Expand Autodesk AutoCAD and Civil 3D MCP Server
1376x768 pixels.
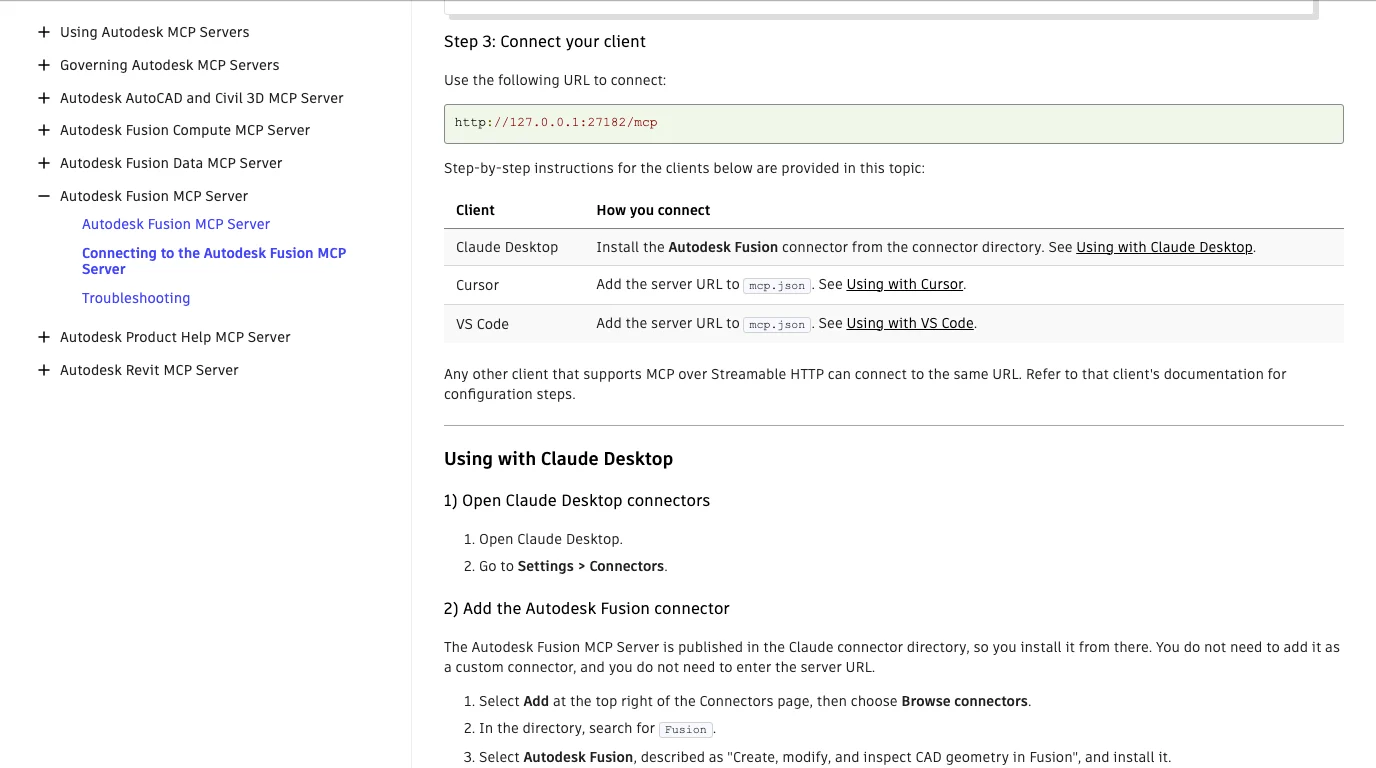click(x=43, y=98)
